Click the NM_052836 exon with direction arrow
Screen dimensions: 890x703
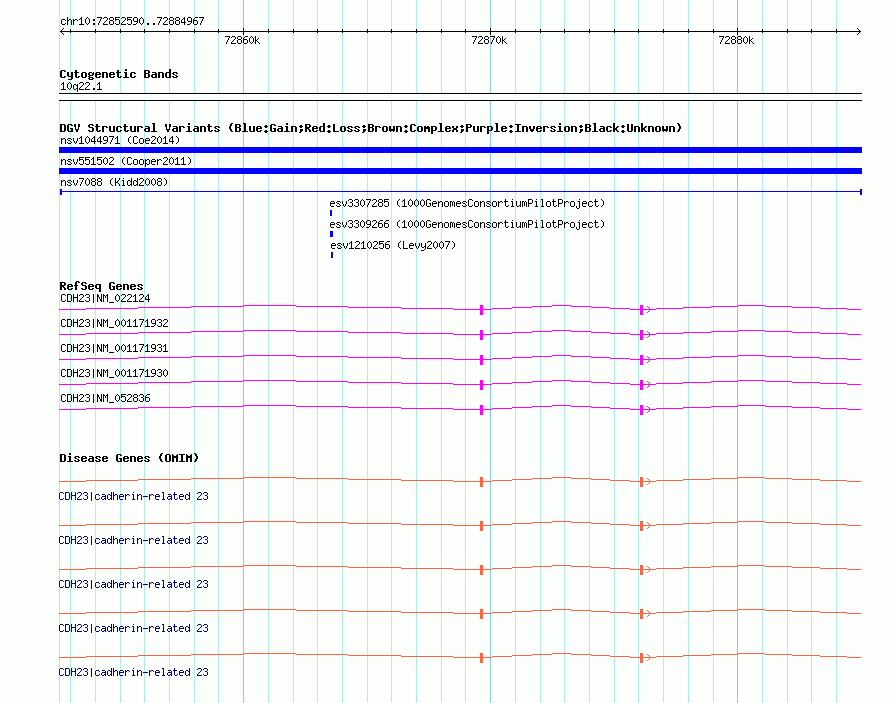(641, 410)
